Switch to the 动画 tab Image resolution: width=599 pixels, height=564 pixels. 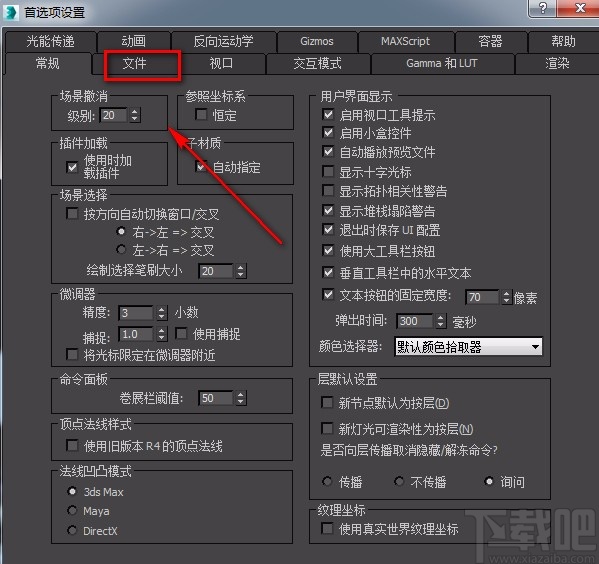[134, 41]
